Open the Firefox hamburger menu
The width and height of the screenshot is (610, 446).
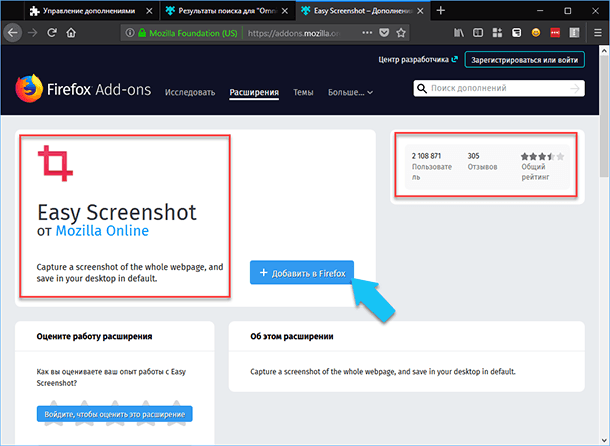[598, 33]
